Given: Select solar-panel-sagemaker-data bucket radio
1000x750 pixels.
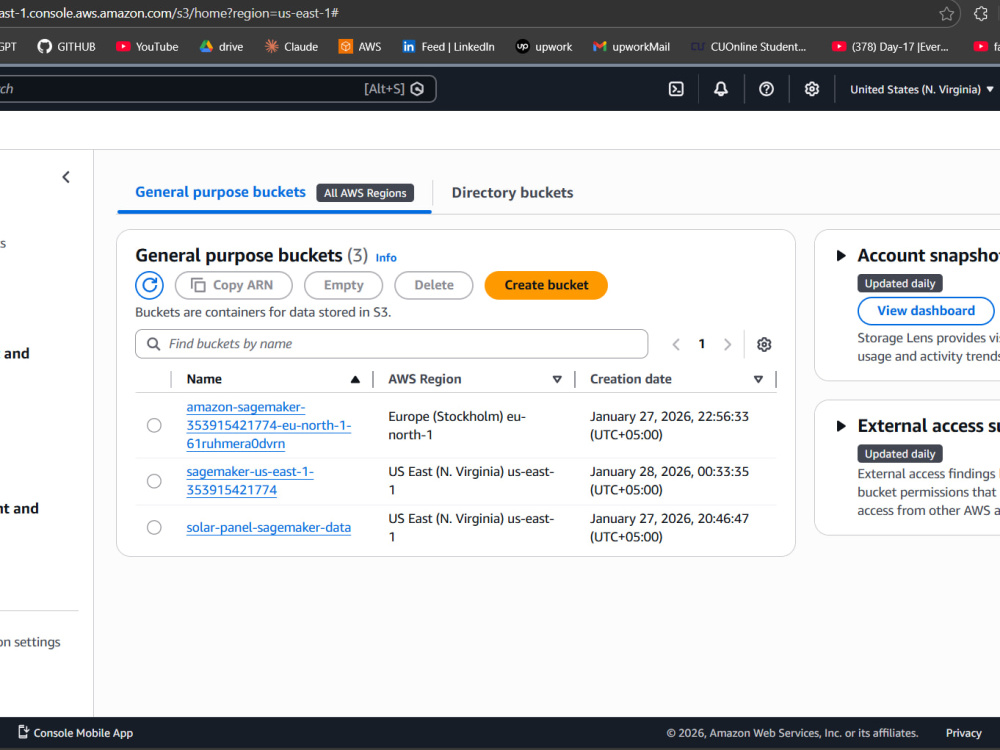Looking at the screenshot, I should click(x=154, y=527).
